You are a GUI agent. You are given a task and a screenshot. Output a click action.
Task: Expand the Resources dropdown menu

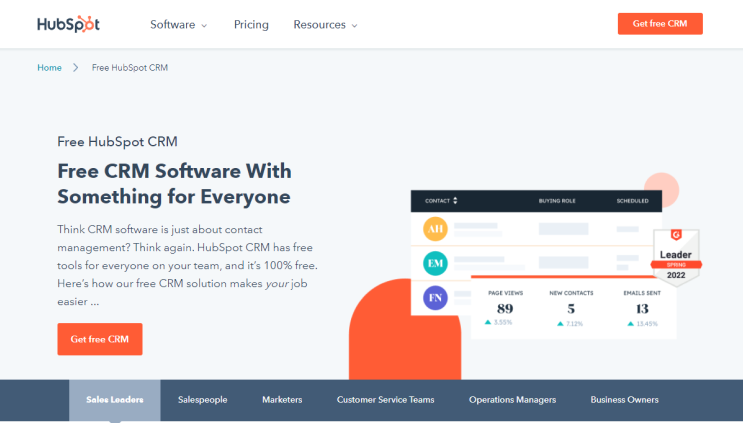pos(325,25)
